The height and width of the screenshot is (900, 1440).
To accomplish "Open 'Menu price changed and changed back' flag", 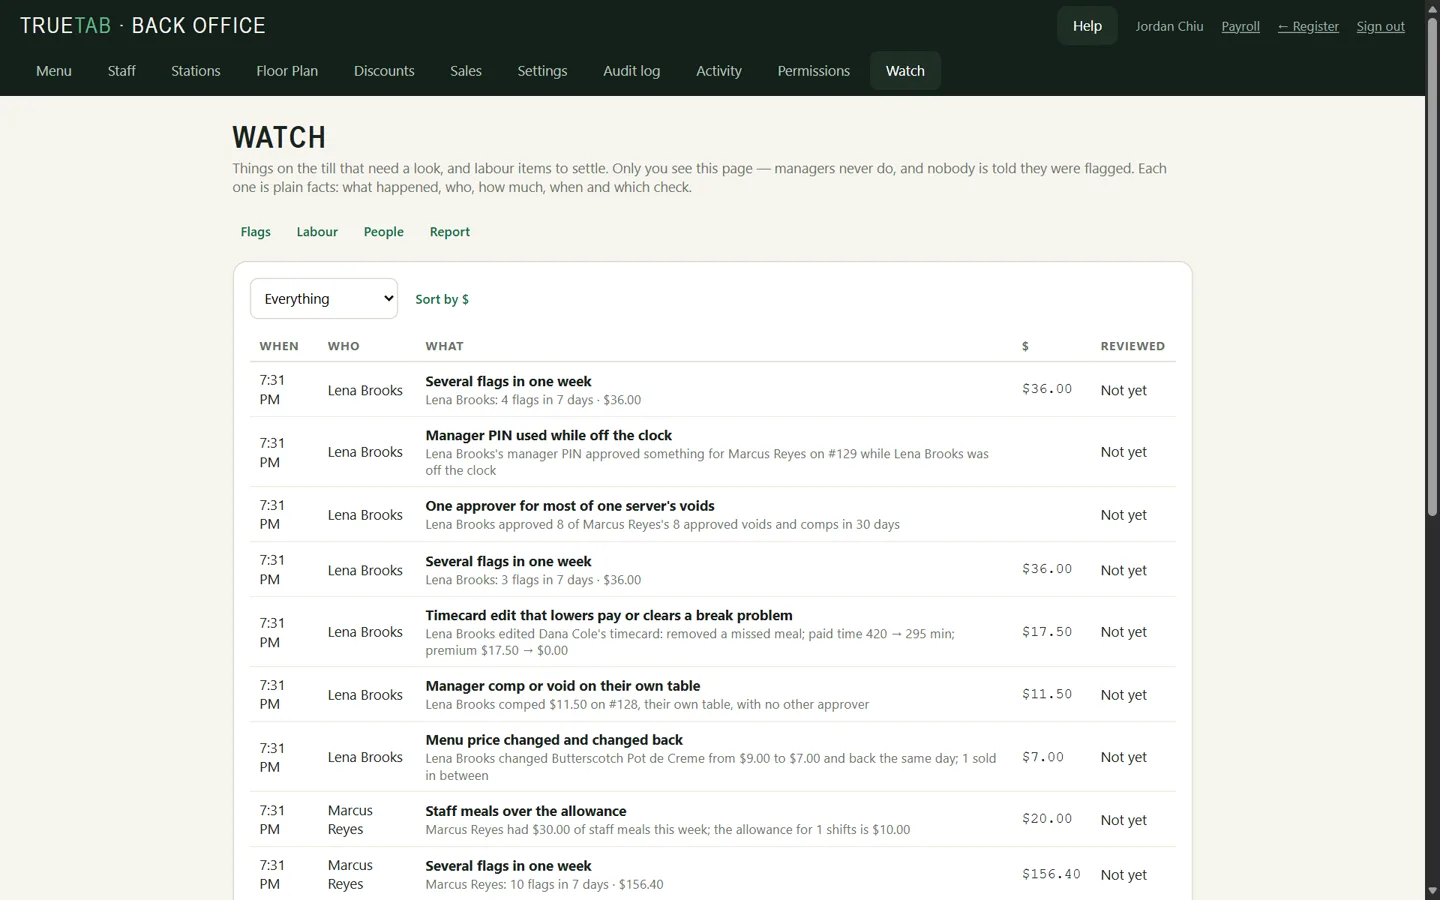I will click(554, 740).
